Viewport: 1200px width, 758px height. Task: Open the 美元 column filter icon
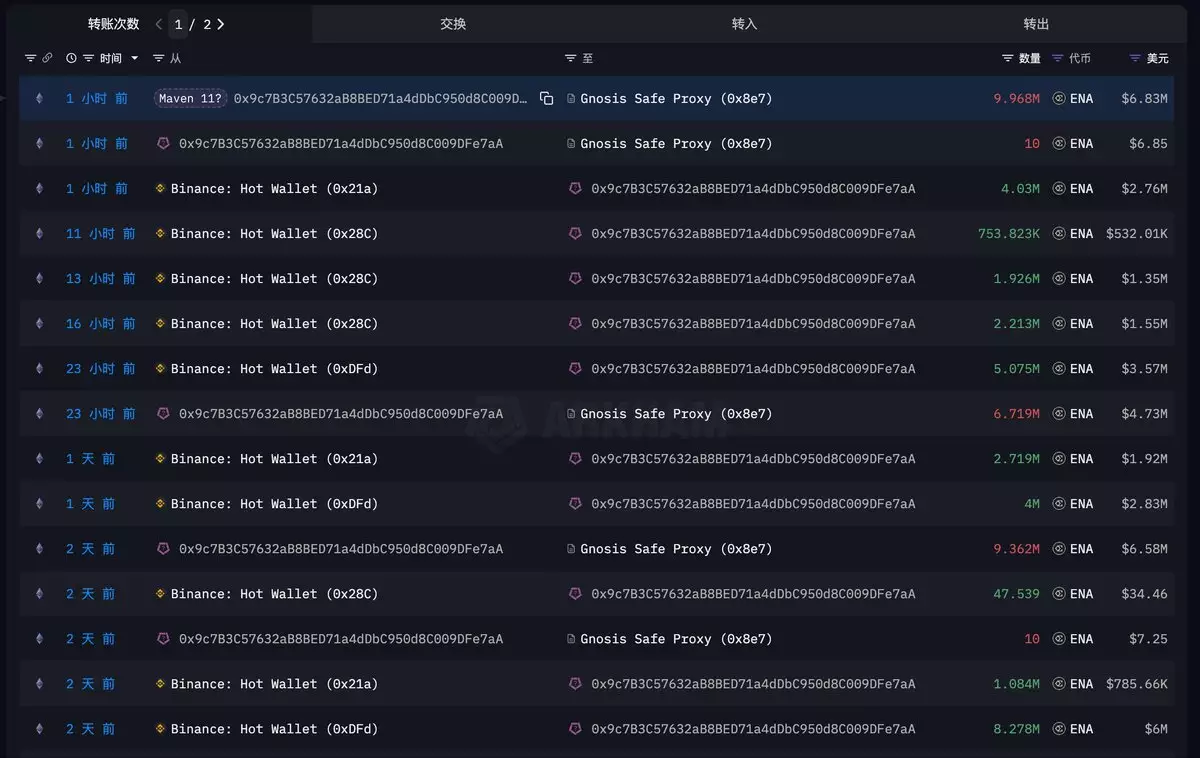(1135, 58)
